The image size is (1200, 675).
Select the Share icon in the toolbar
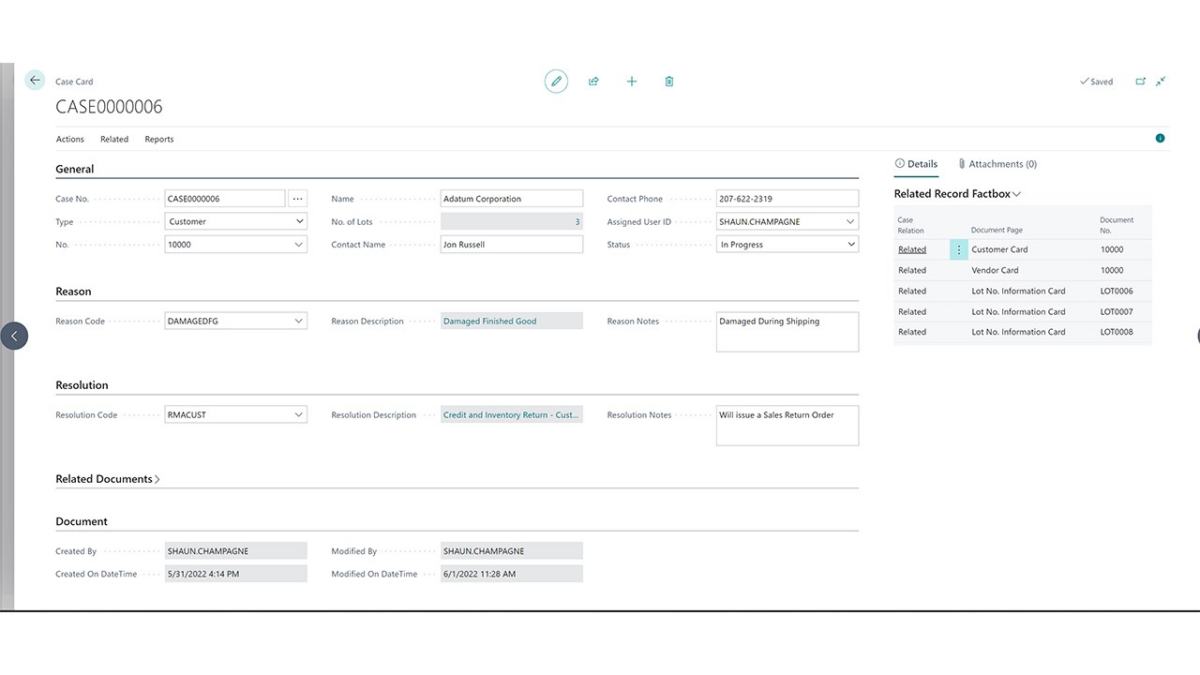pos(593,81)
